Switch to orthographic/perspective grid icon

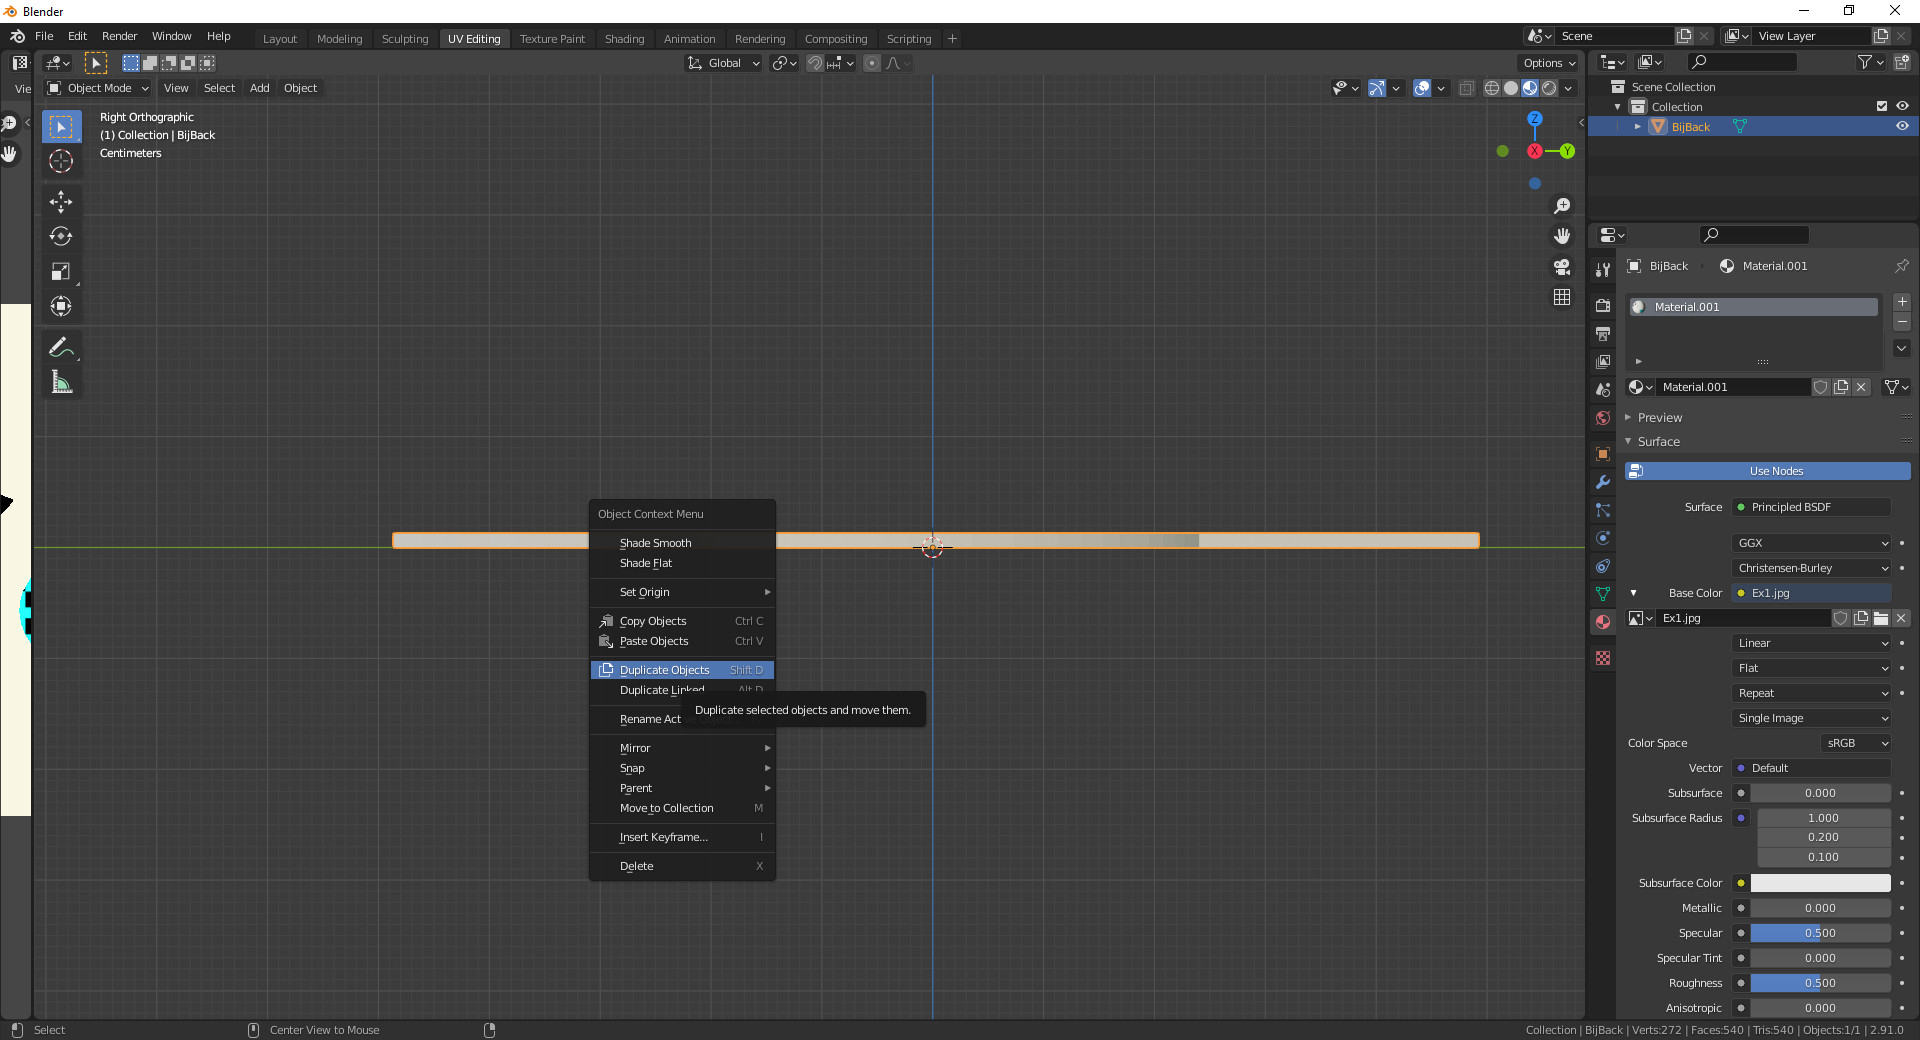(x=1561, y=298)
